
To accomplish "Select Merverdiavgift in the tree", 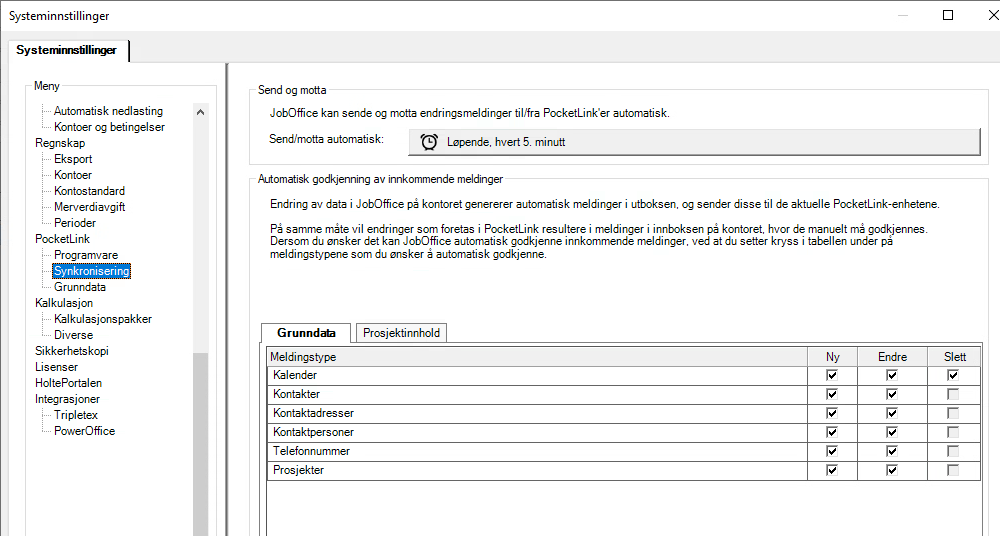I will [x=89, y=207].
